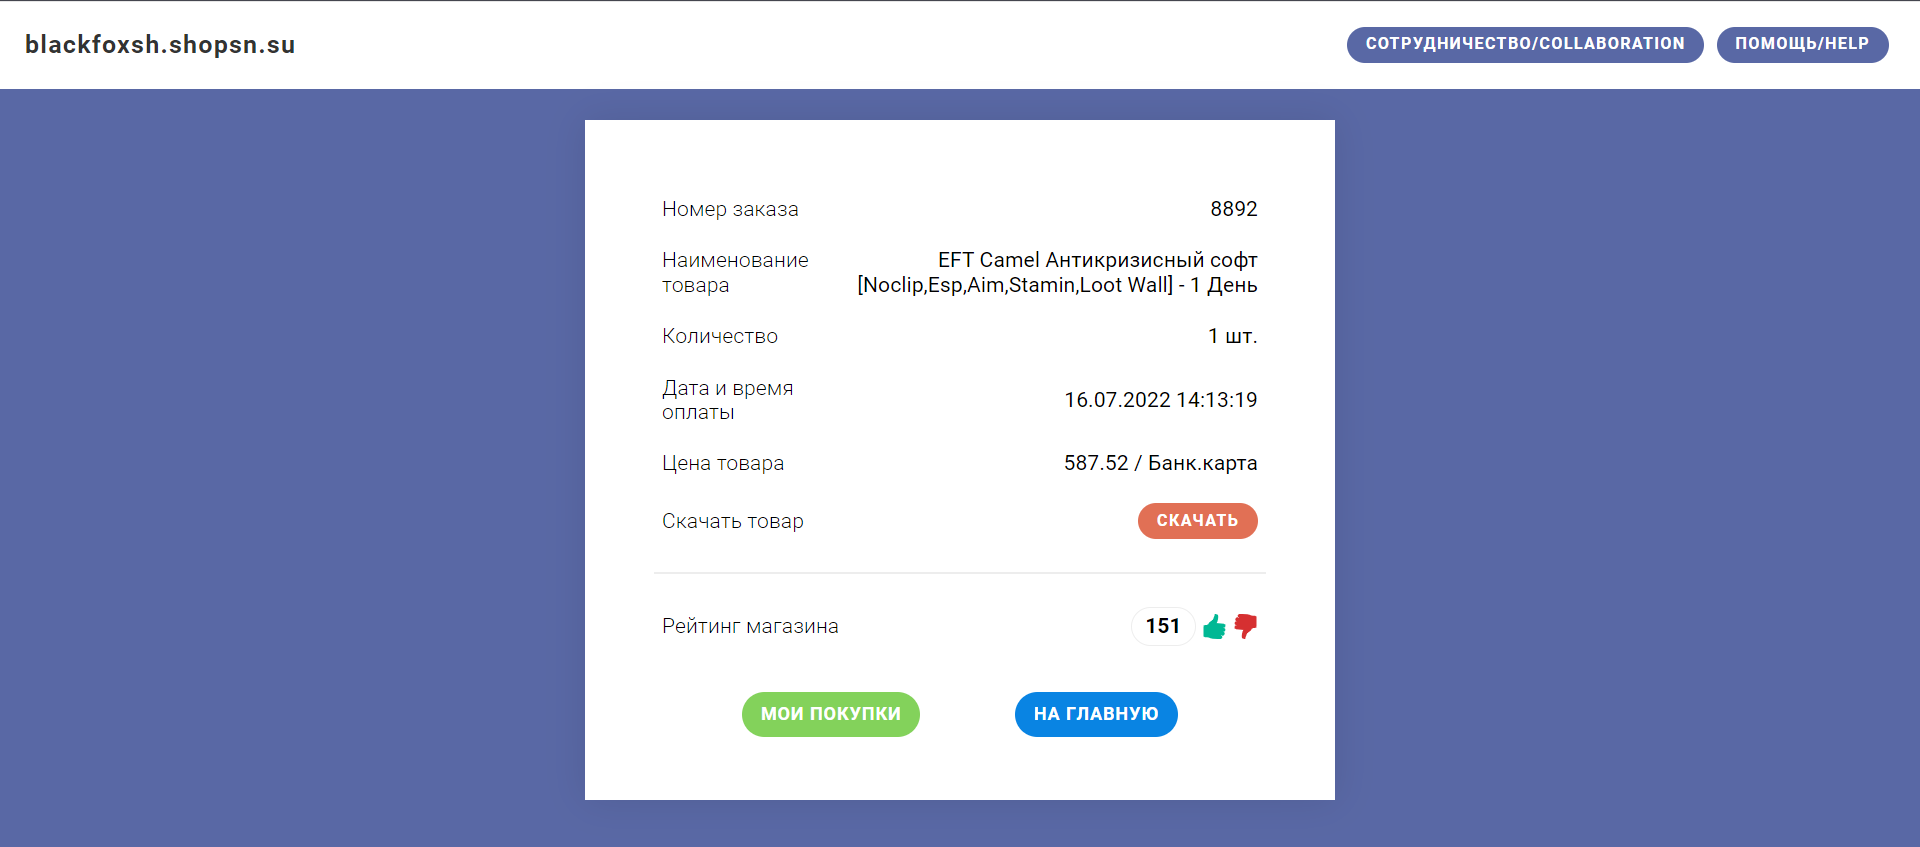Click the price 587.52 / Банк.карта

pos(1160,463)
